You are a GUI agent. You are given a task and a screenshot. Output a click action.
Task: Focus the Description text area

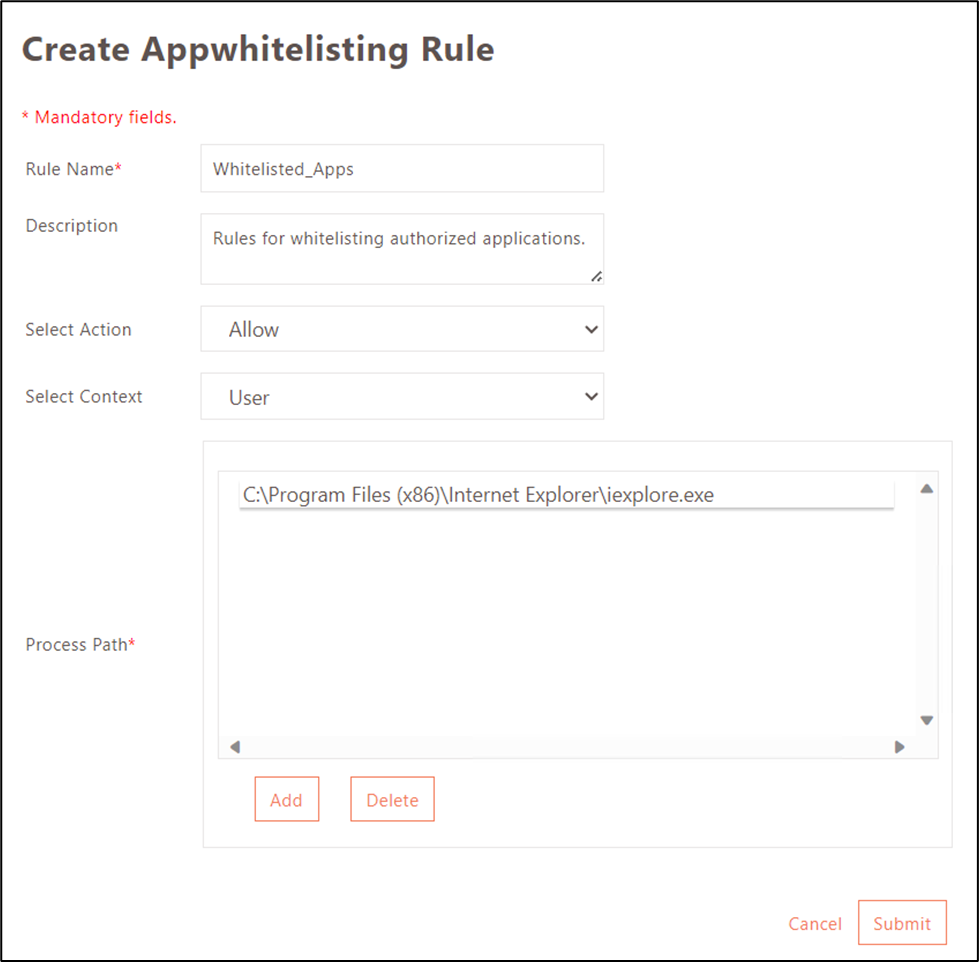coord(400,248)
